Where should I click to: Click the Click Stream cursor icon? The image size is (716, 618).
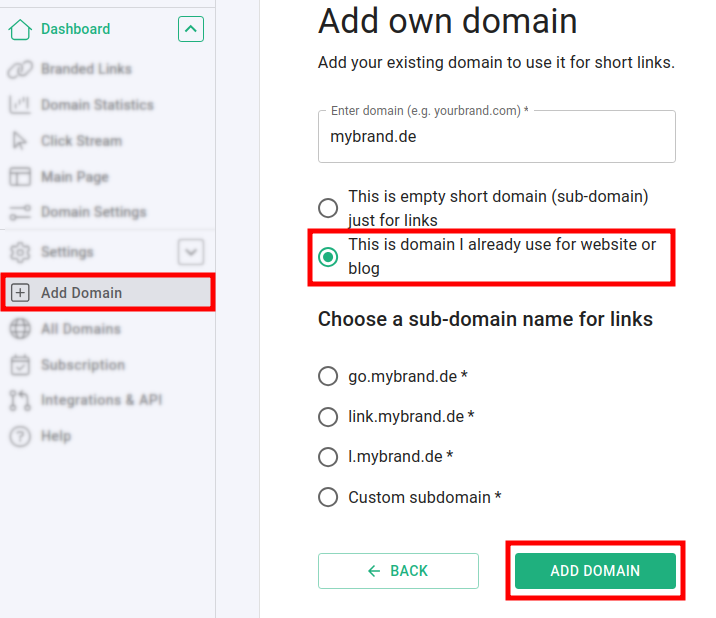point(20,141)
